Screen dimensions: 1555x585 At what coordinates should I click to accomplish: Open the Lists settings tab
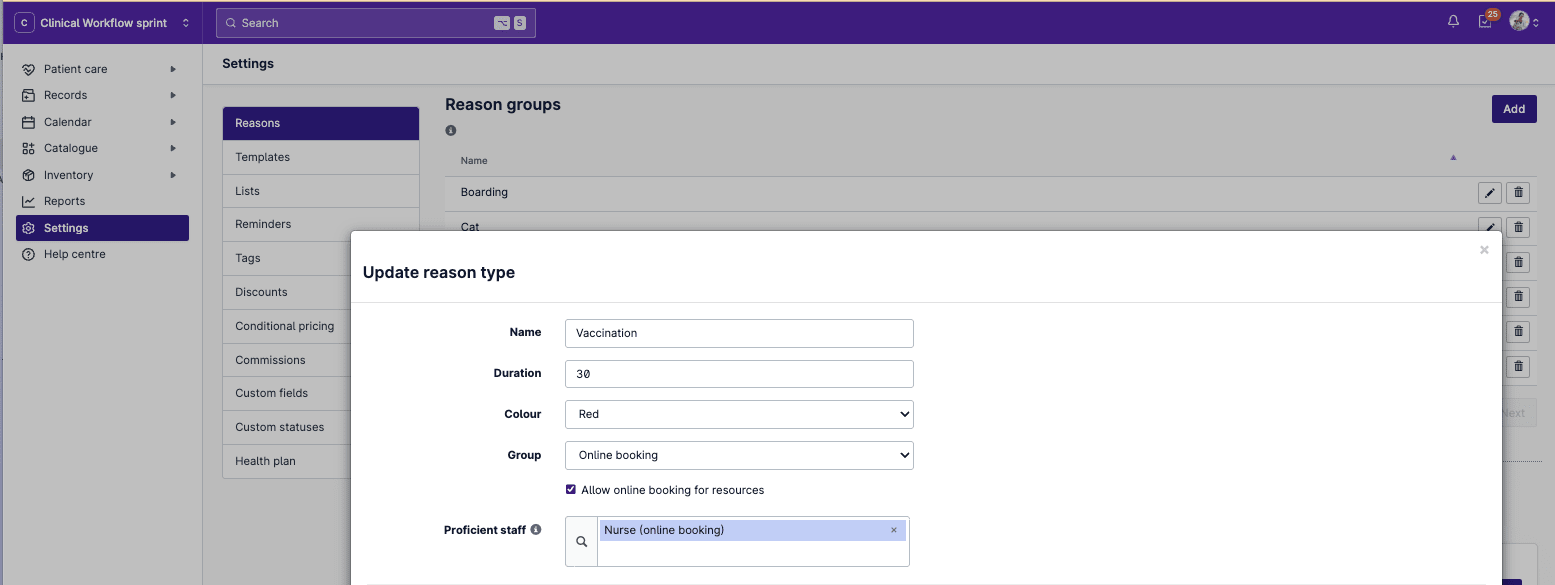coord(321,191)
